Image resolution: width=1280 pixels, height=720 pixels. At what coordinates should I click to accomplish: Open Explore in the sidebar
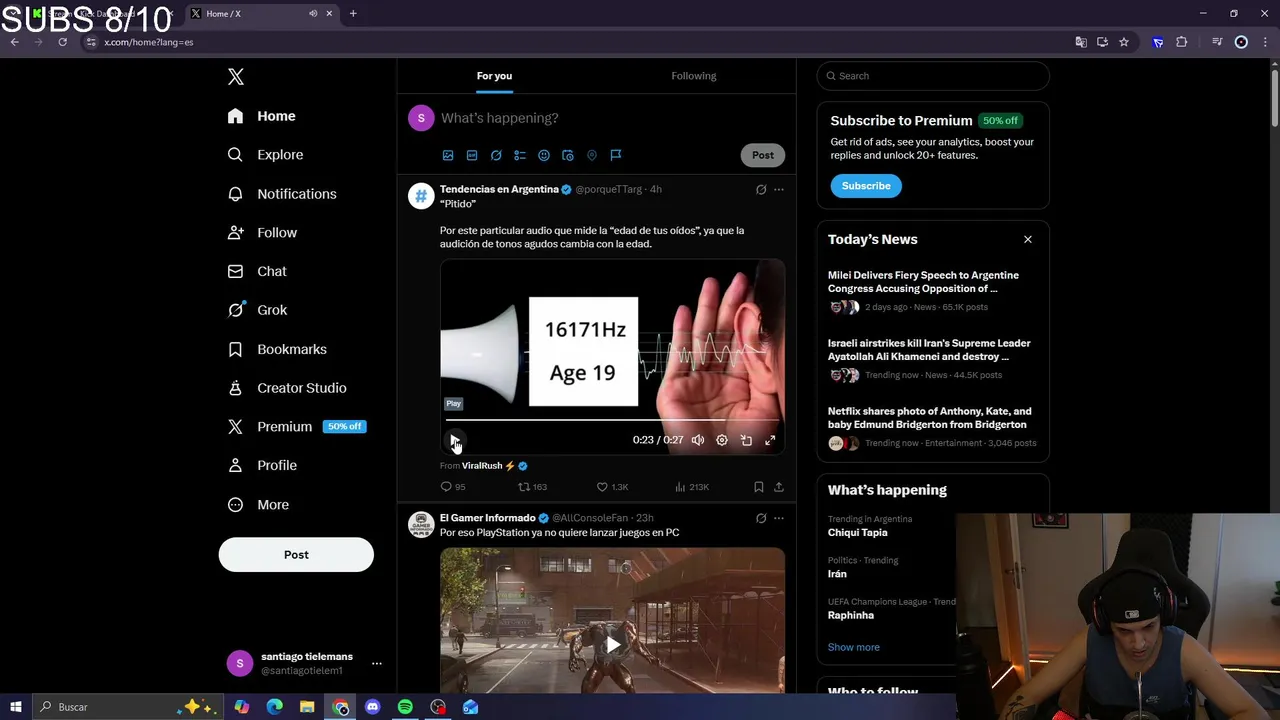click(x=266, y=155)
